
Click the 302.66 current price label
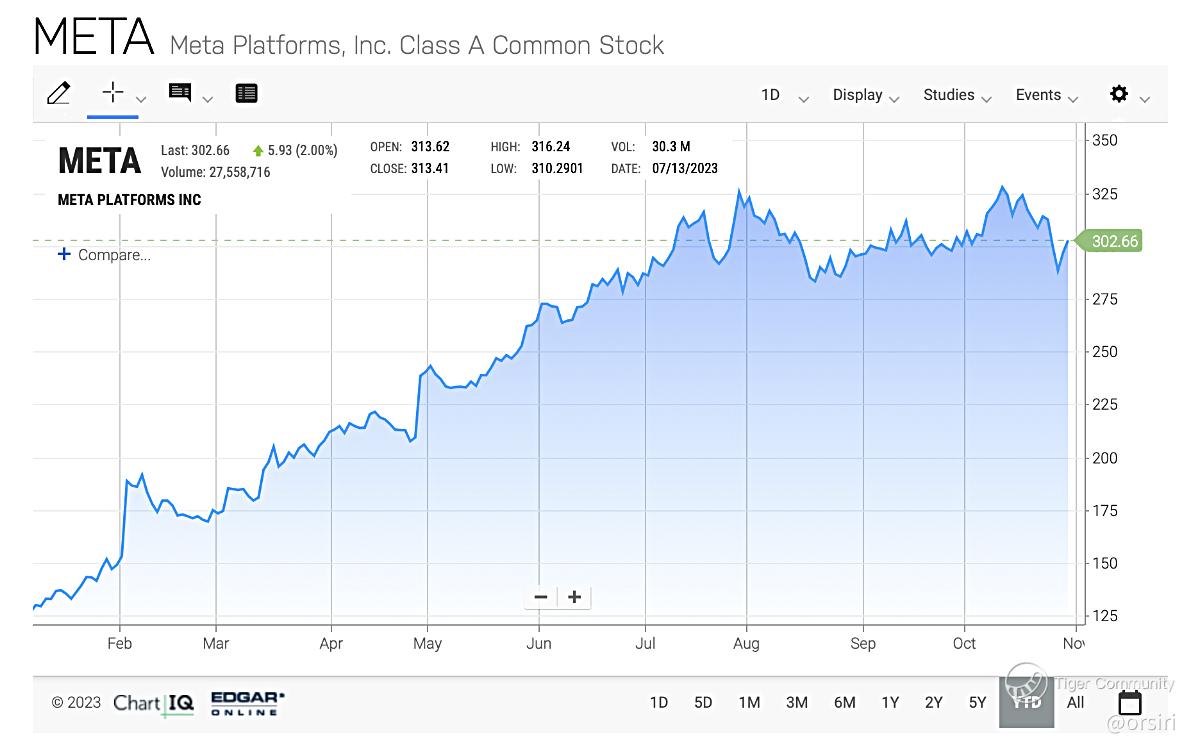[1114, 241]
